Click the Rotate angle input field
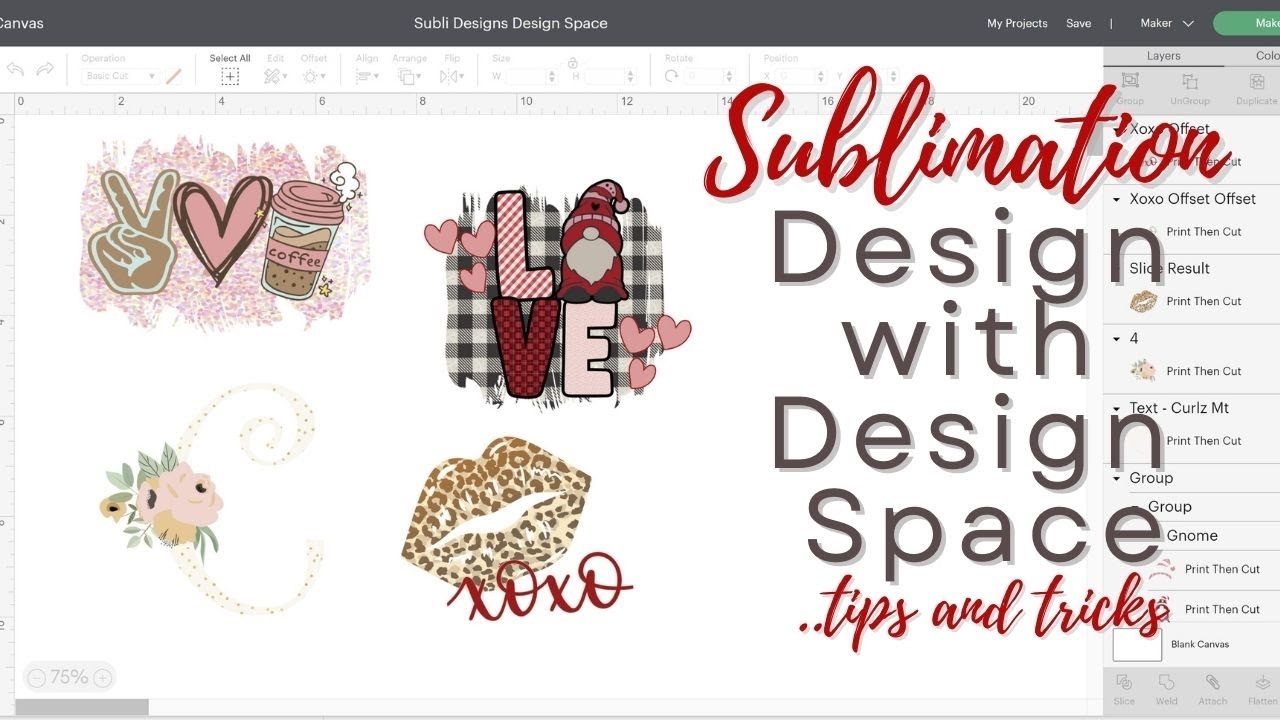 [x=705, y=76]
